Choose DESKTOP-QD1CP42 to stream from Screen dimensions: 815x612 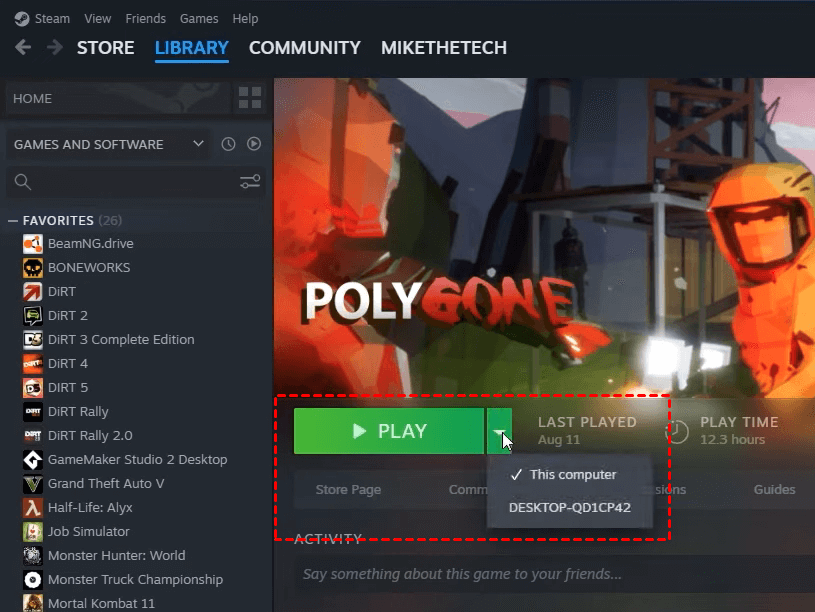click(x=570, y=507)
